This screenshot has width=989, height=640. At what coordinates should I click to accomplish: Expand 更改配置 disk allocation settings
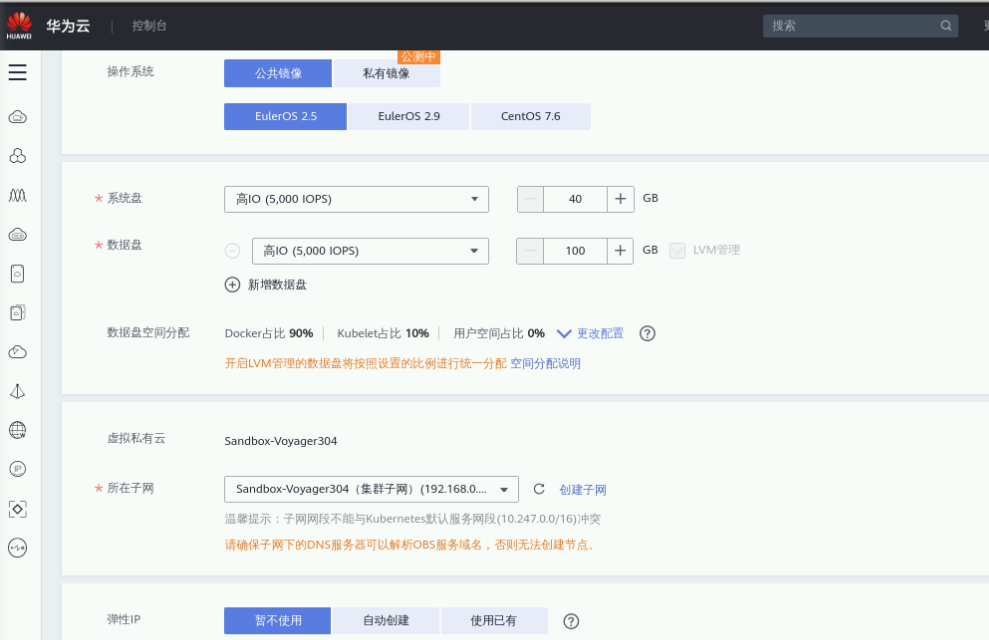[x=590, y=334]
